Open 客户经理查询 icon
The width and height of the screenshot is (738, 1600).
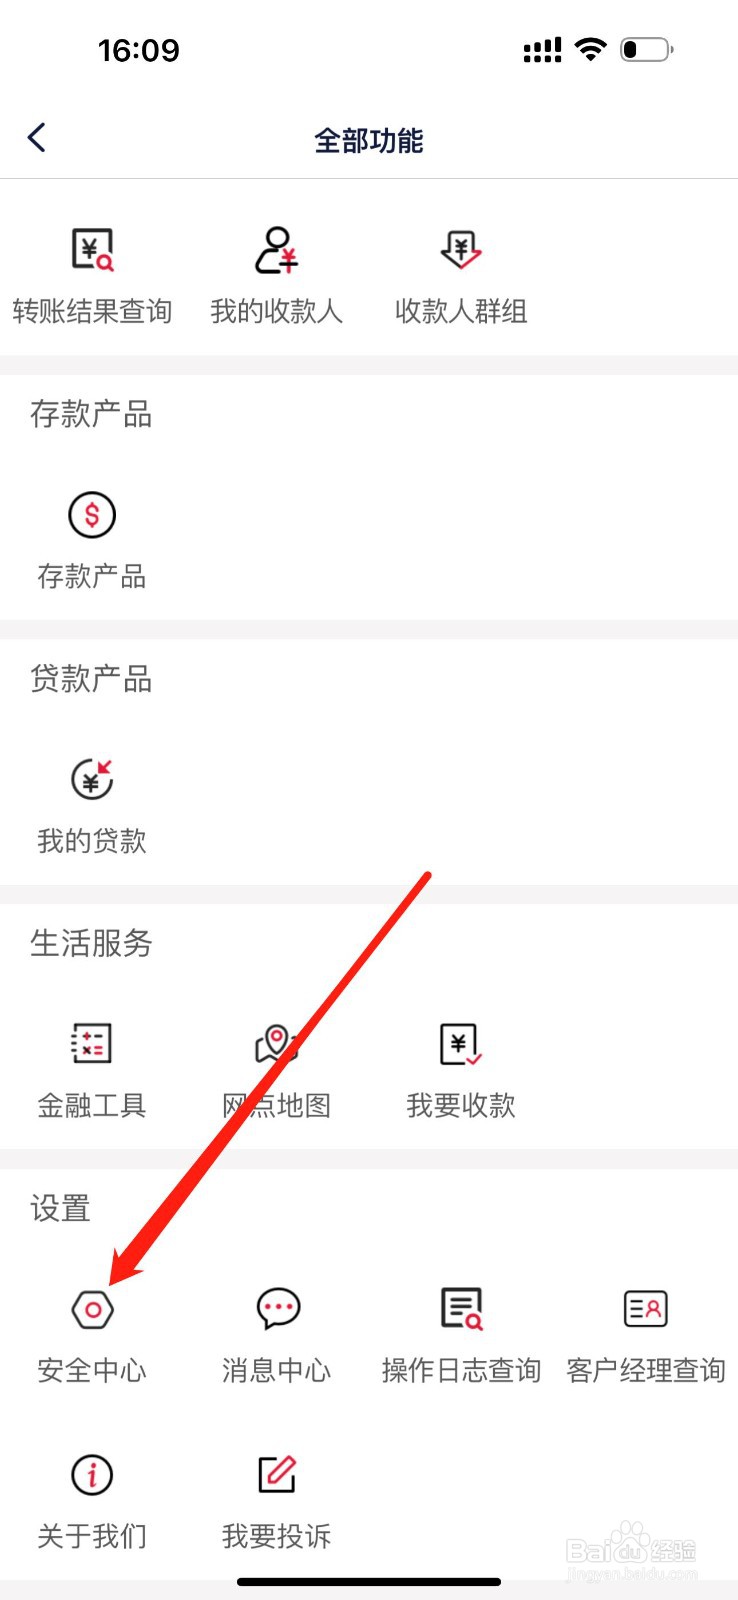click(646, 1308)
